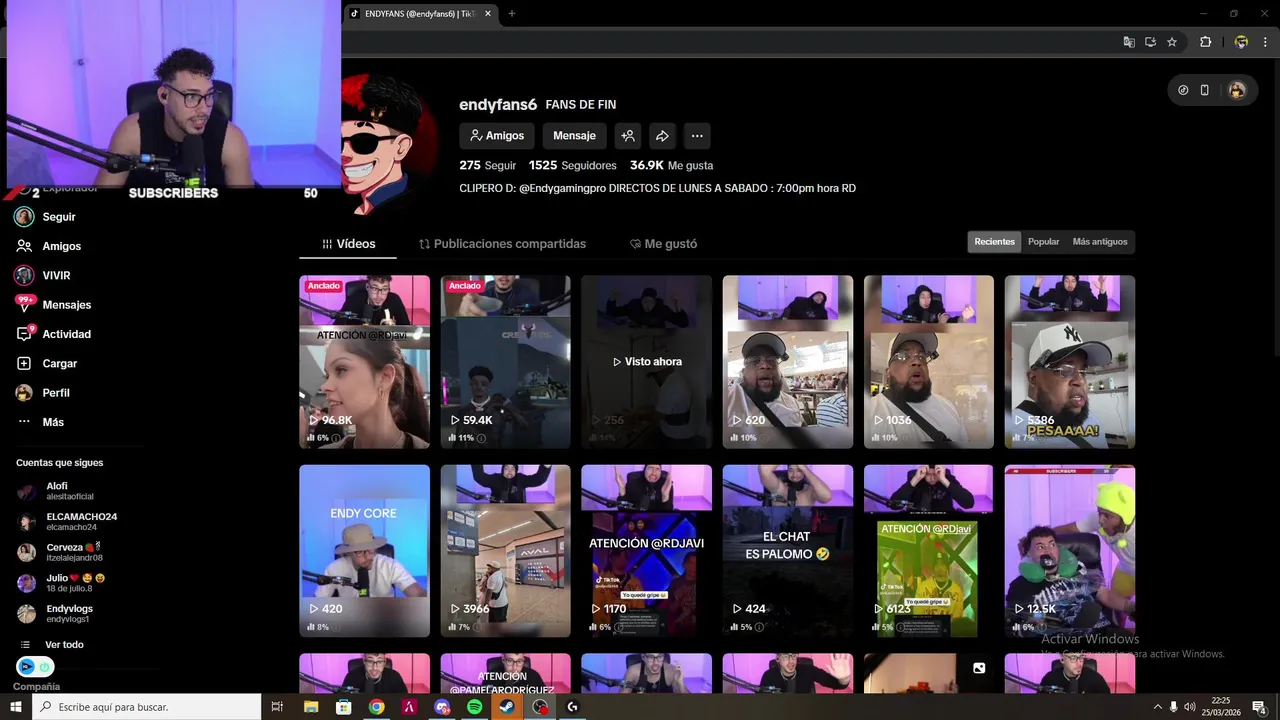The image size is (1280, 720).
Task: Open the video with 620 views
Action: tap(788, 362)
